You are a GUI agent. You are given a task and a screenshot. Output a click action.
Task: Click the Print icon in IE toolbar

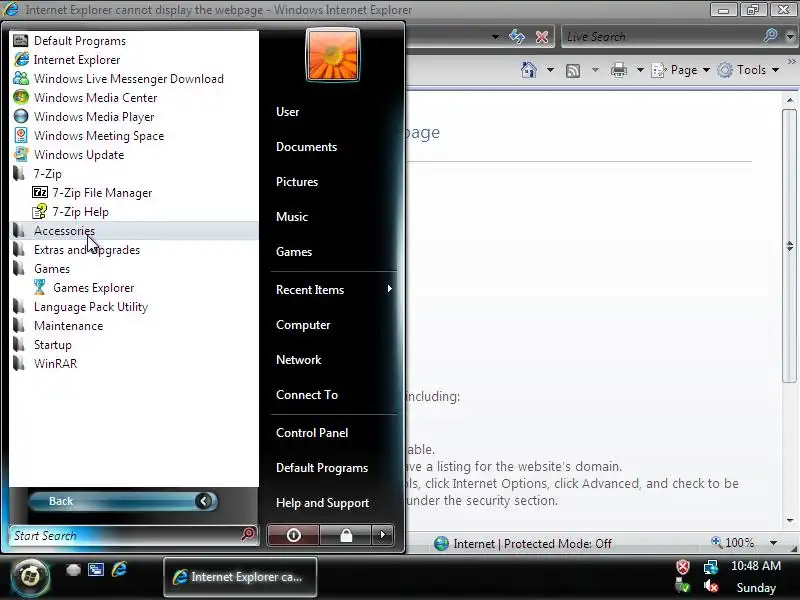click(x=619, y=70)
